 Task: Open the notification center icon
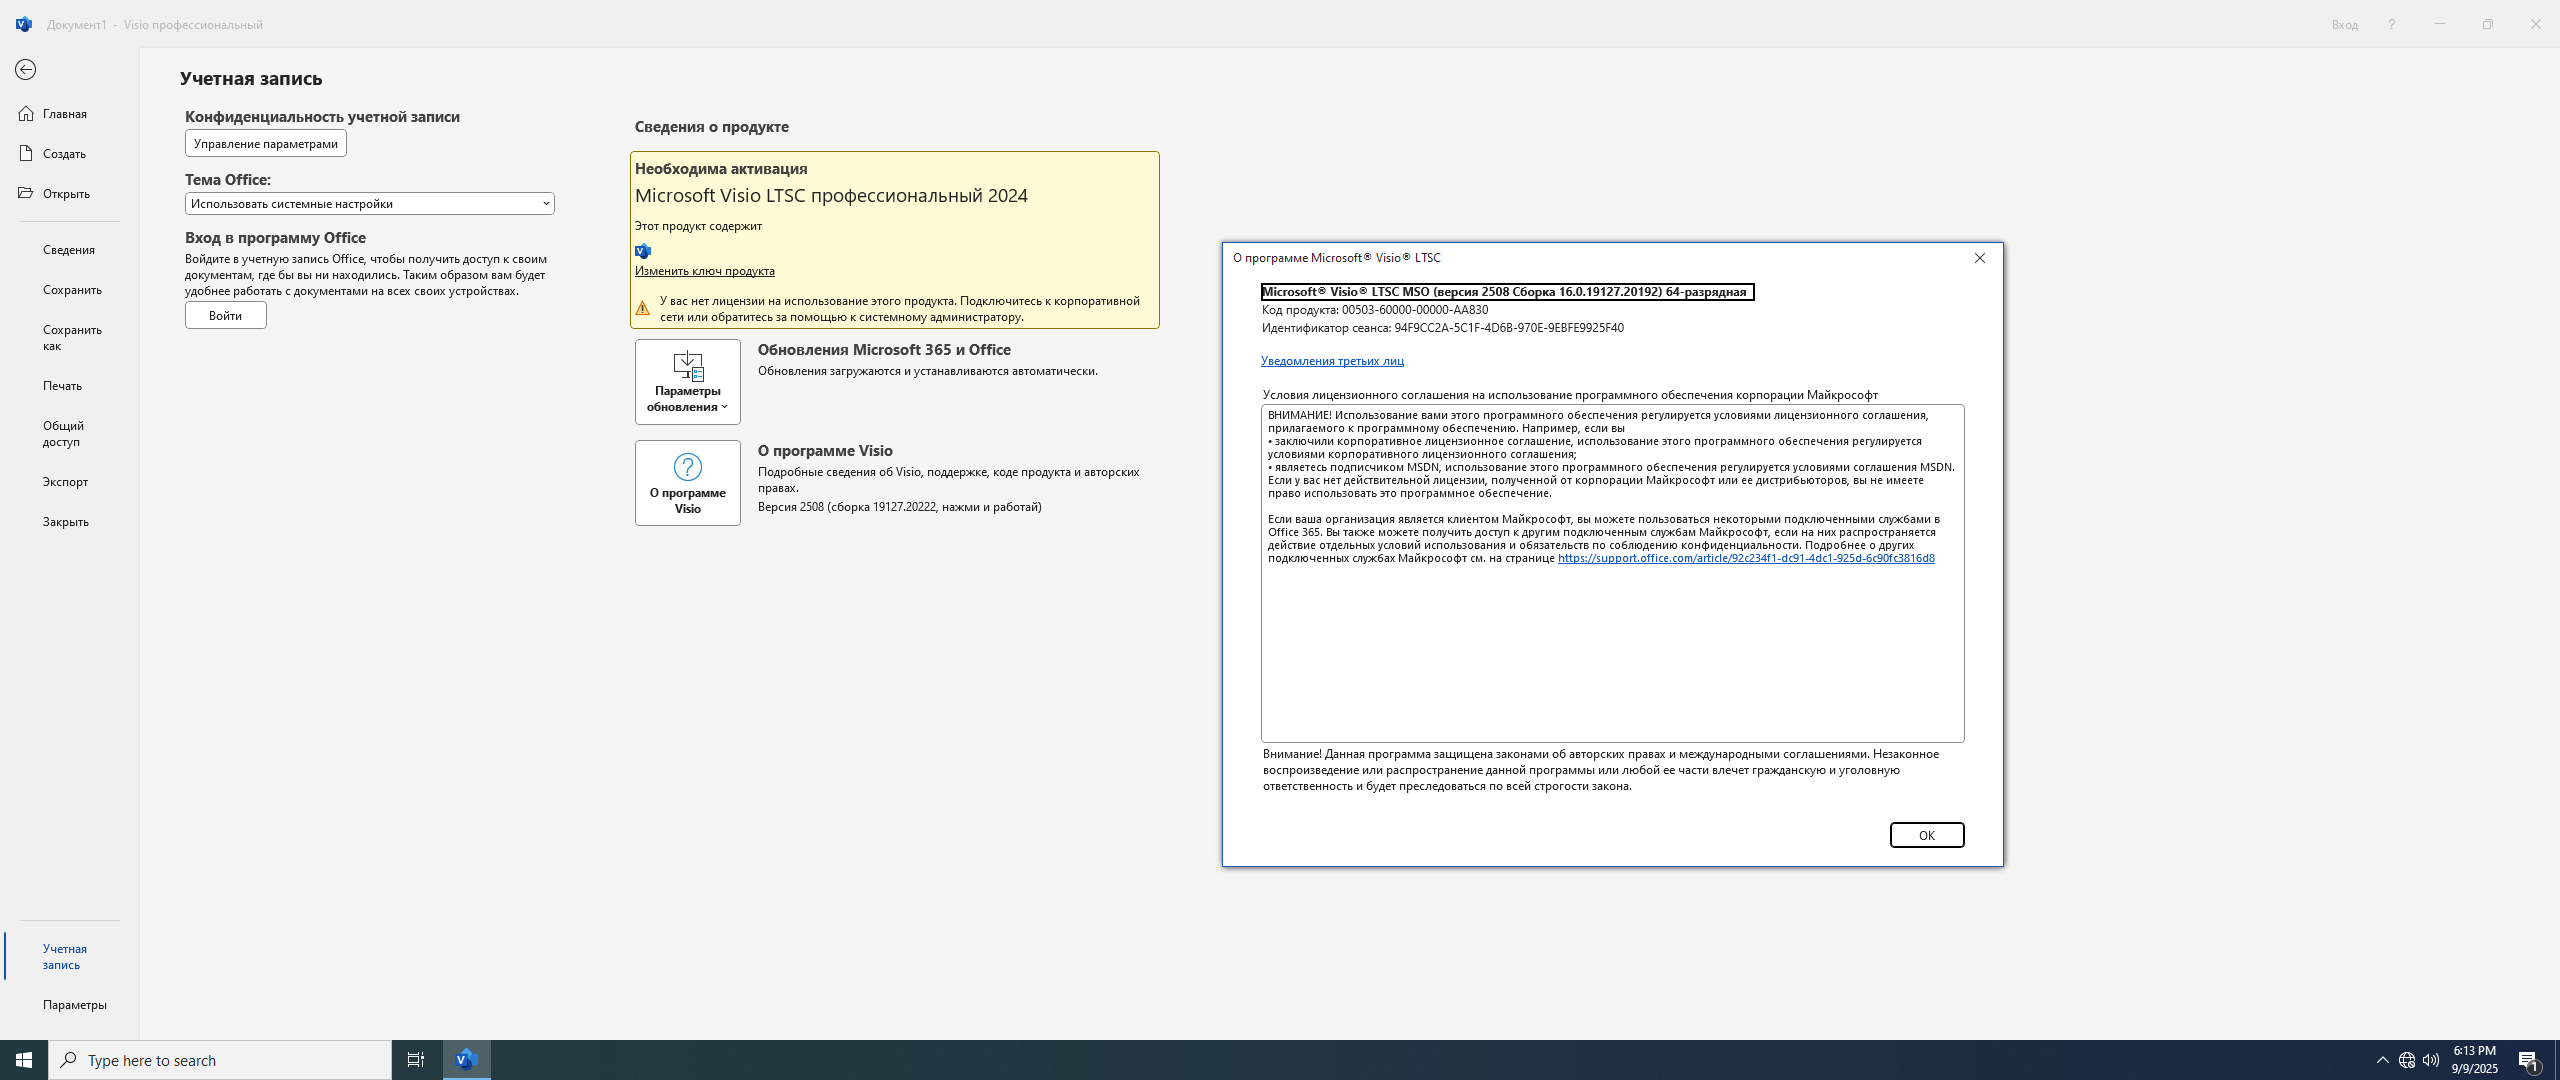[x=2530, y=1060]
